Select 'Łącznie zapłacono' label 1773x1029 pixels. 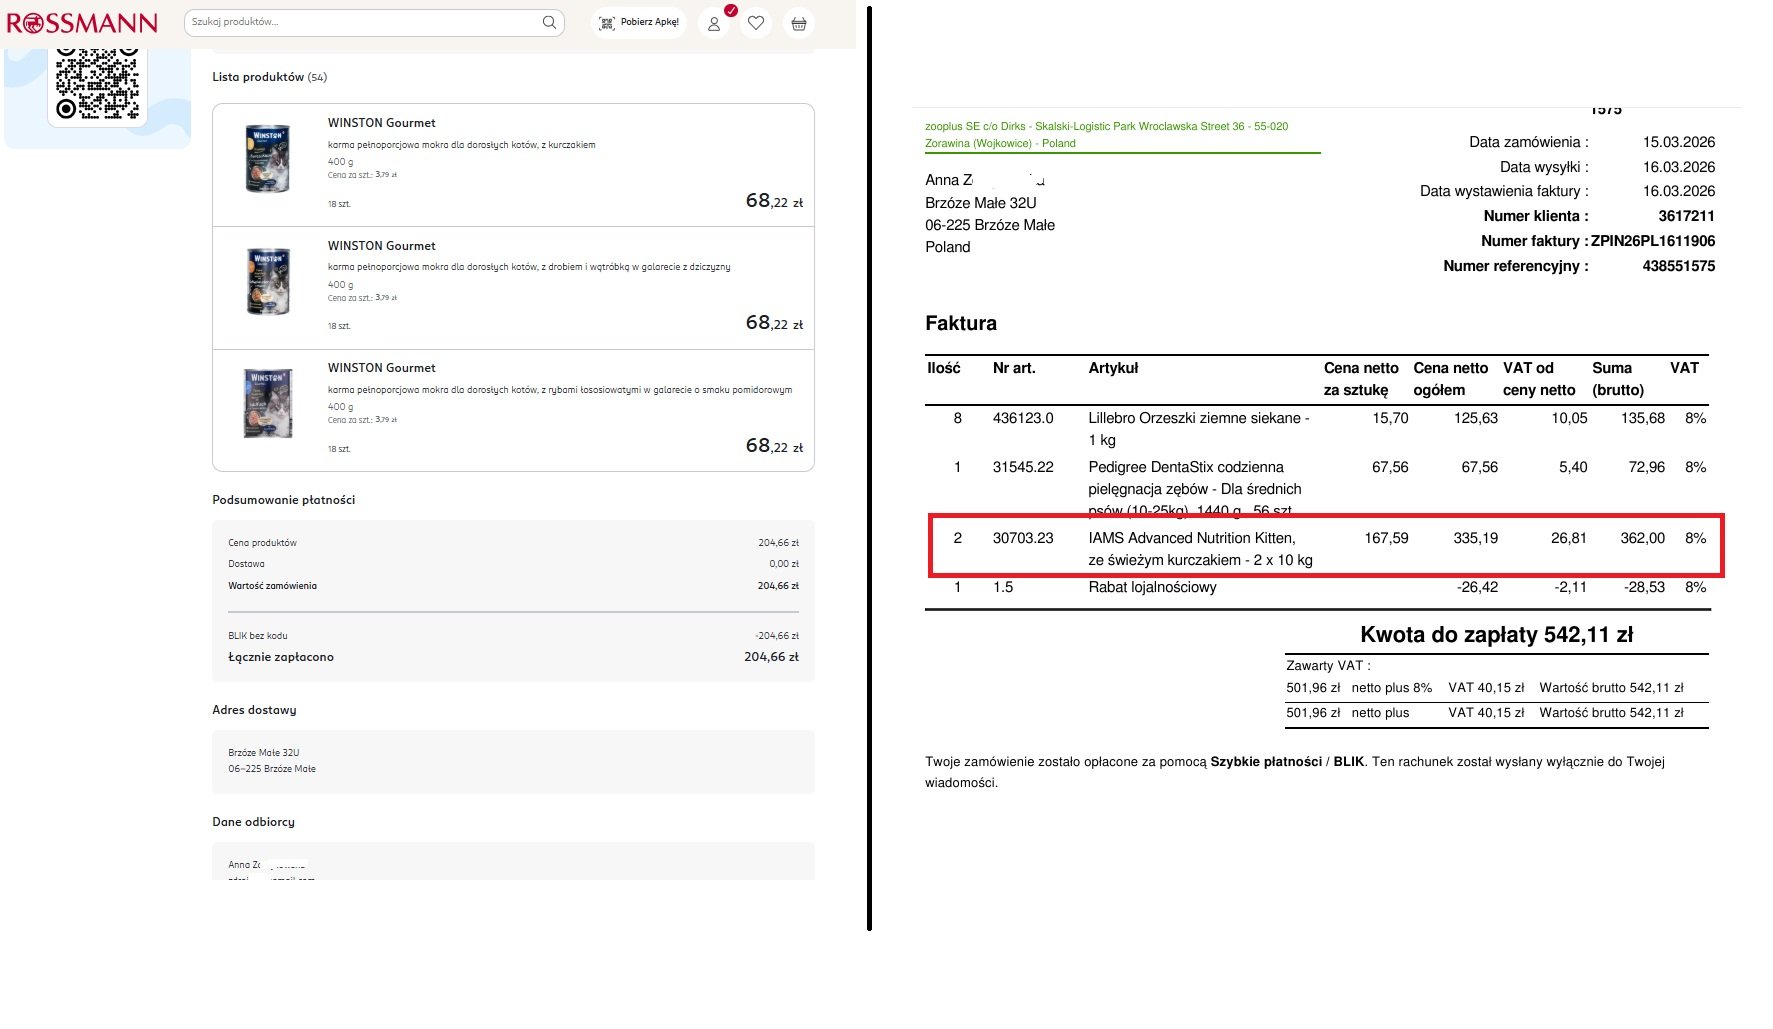coord(281,657)
